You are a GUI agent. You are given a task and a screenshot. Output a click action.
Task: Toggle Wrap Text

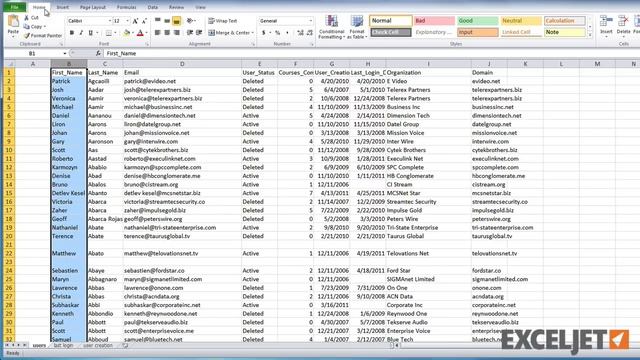[222, 21]
